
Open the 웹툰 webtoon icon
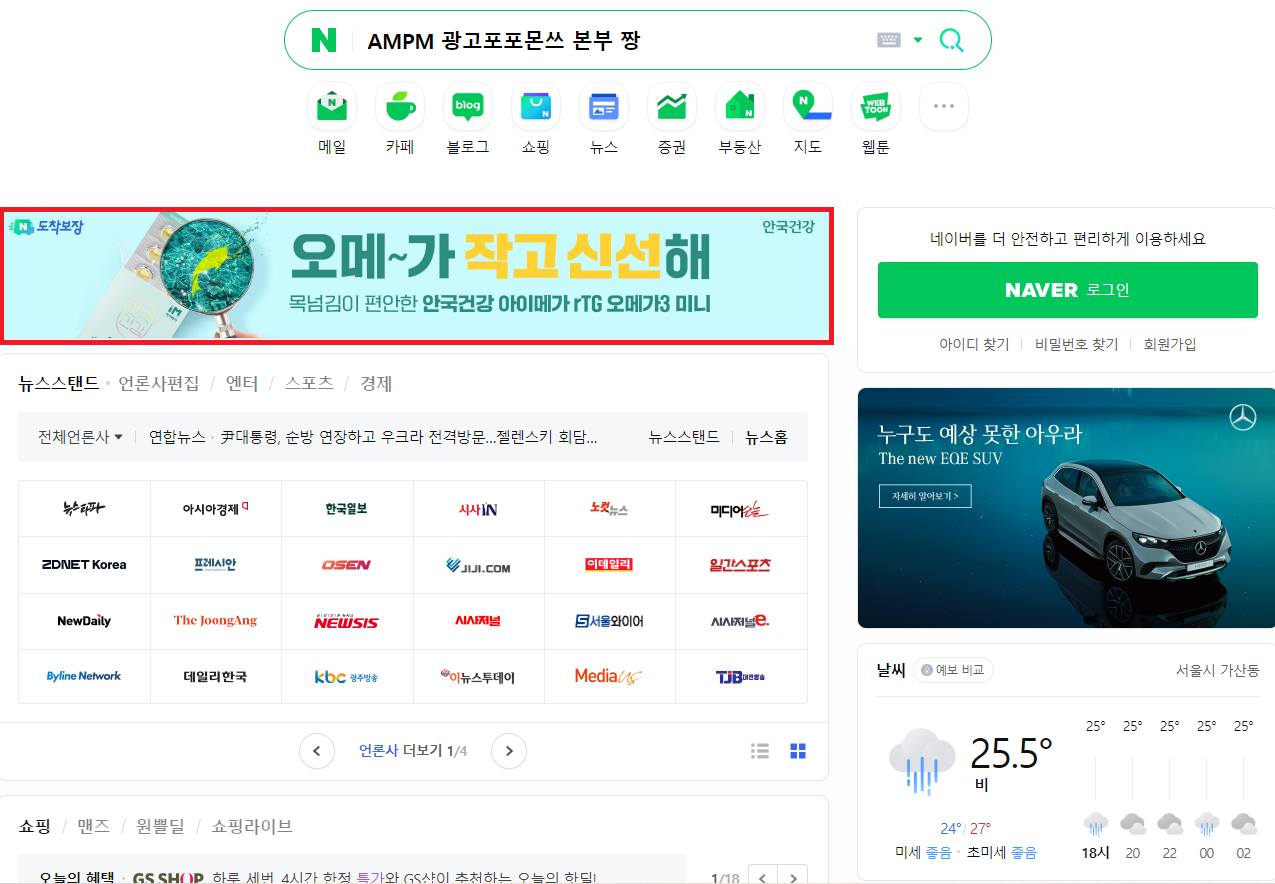(876, 106)
